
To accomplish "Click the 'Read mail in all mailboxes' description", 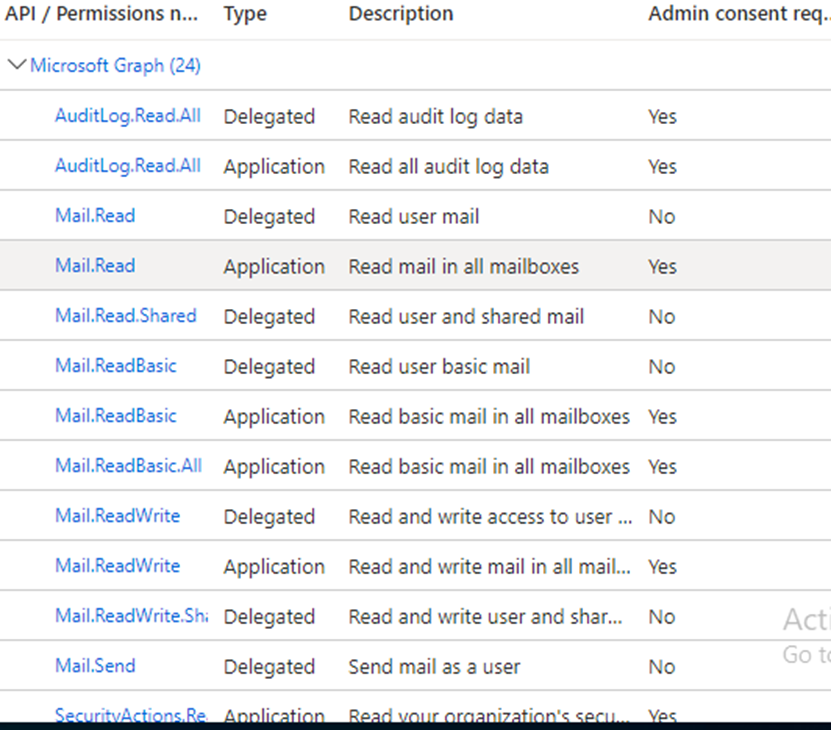I will tap(463, 266).
